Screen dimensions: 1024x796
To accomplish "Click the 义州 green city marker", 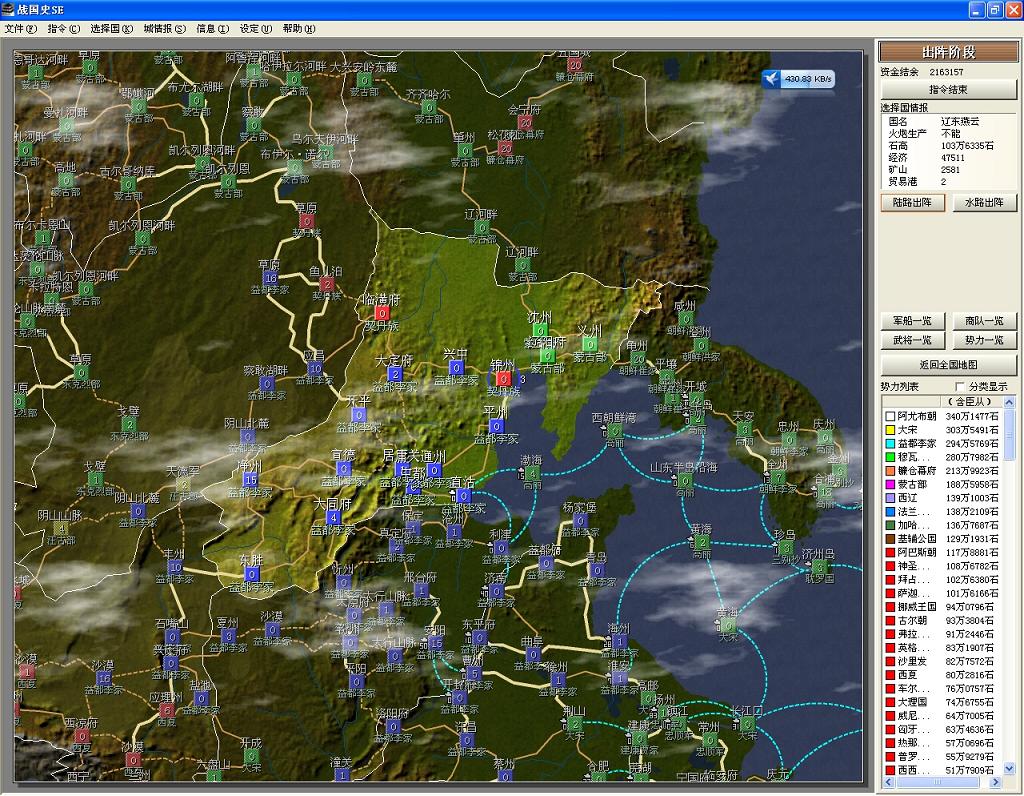I will coord(589,344).
